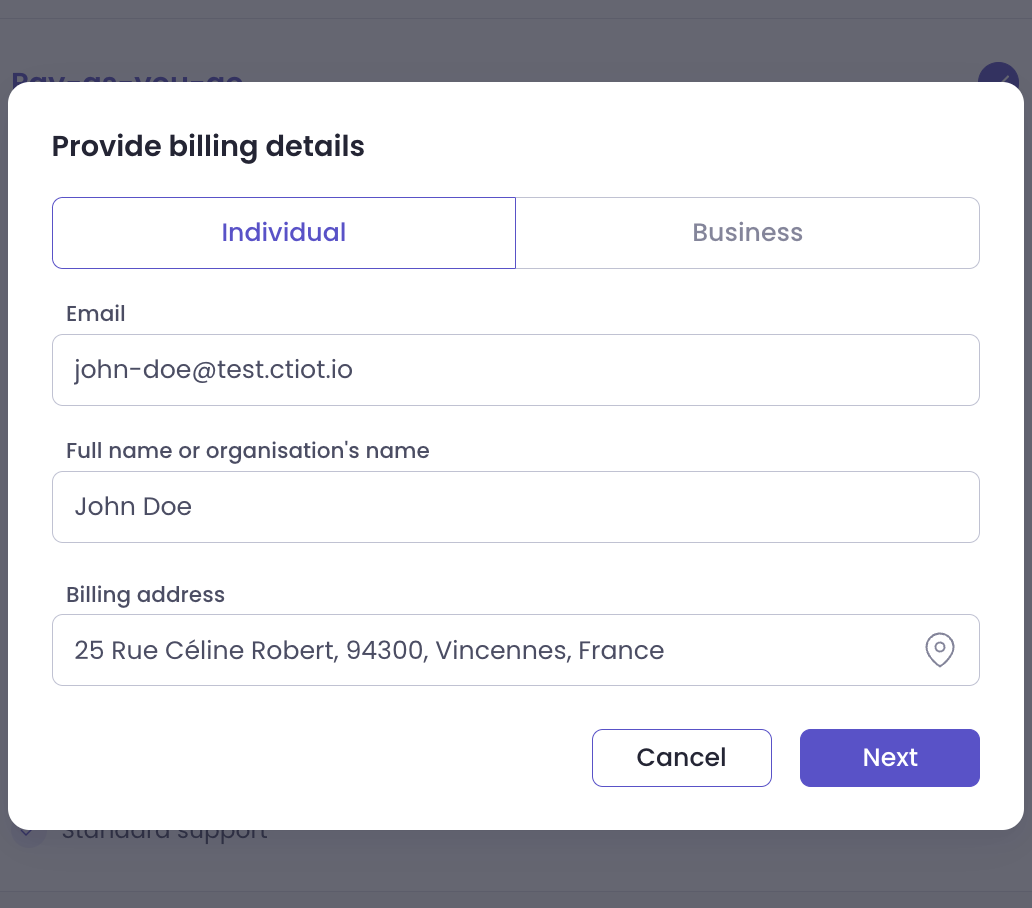This screenshot has height=908, width=1032.
Task: Click the 'Billing address' field label
Action: [x=145, y=595]
